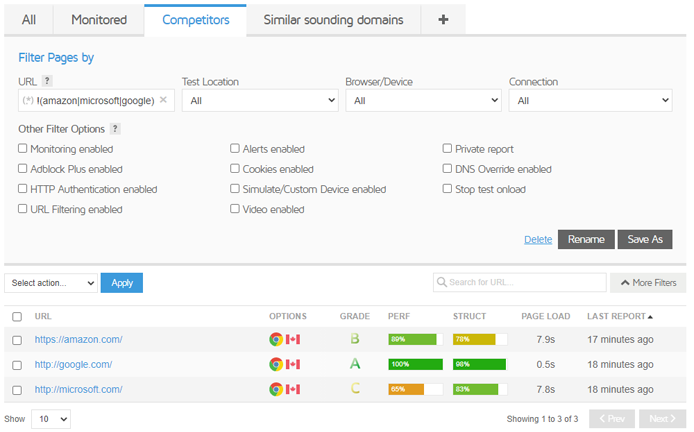
Task: Open the Show 10 rows dropdown
Action: (x=51, y=419)
